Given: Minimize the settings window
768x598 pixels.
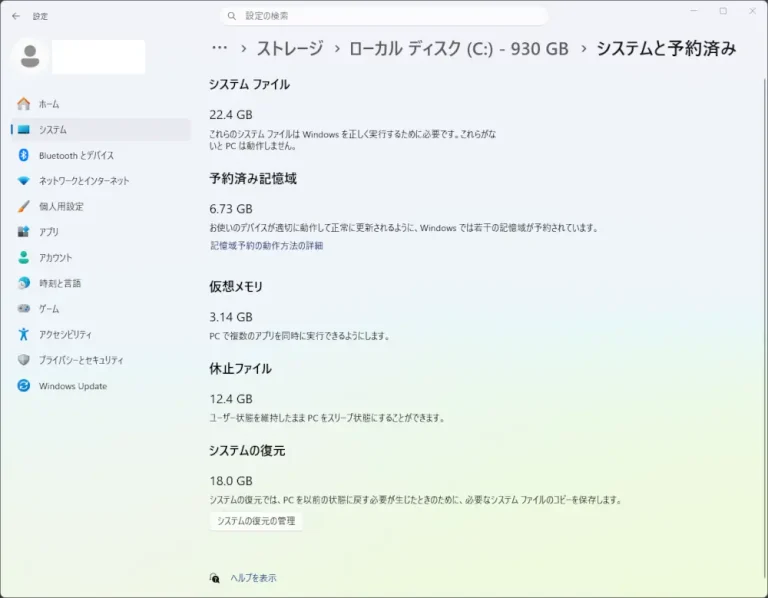Looking at the screenshot, I should [x=694, y=11].
